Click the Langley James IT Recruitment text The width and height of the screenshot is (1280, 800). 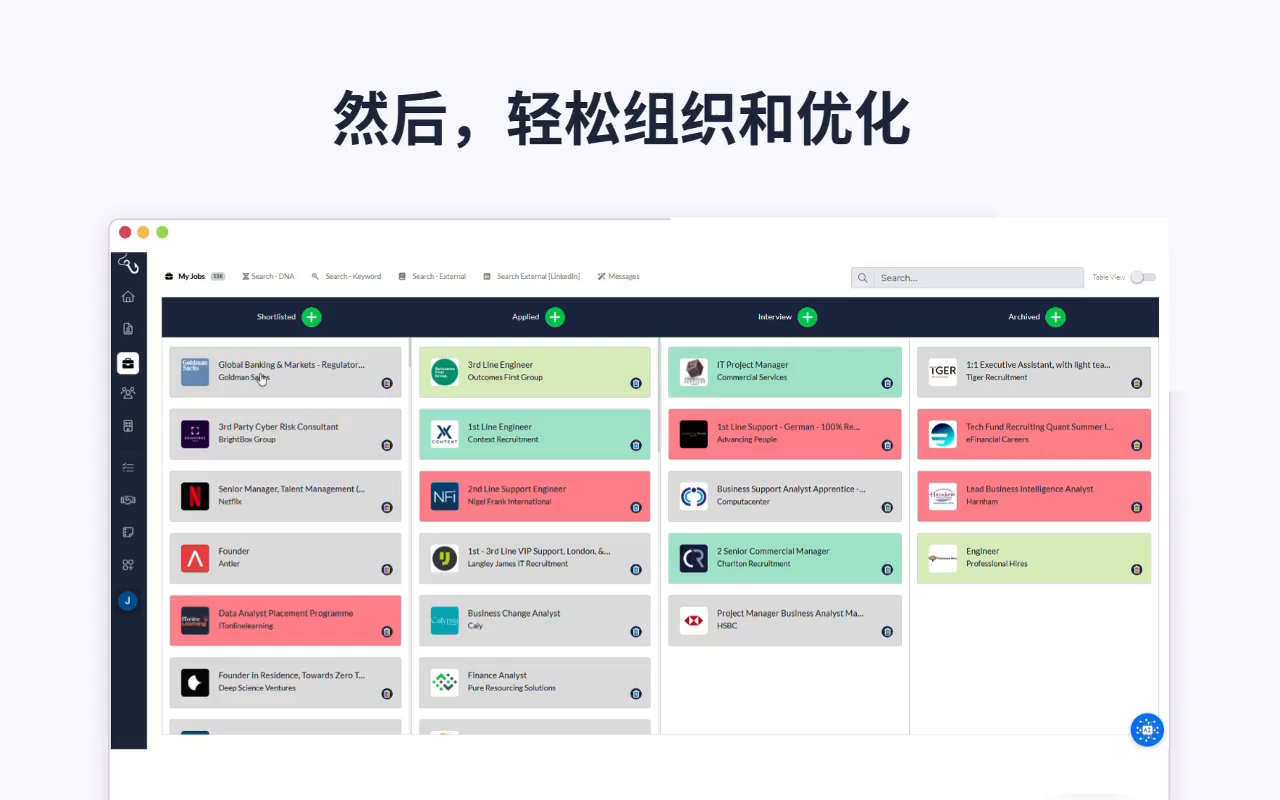518,564
